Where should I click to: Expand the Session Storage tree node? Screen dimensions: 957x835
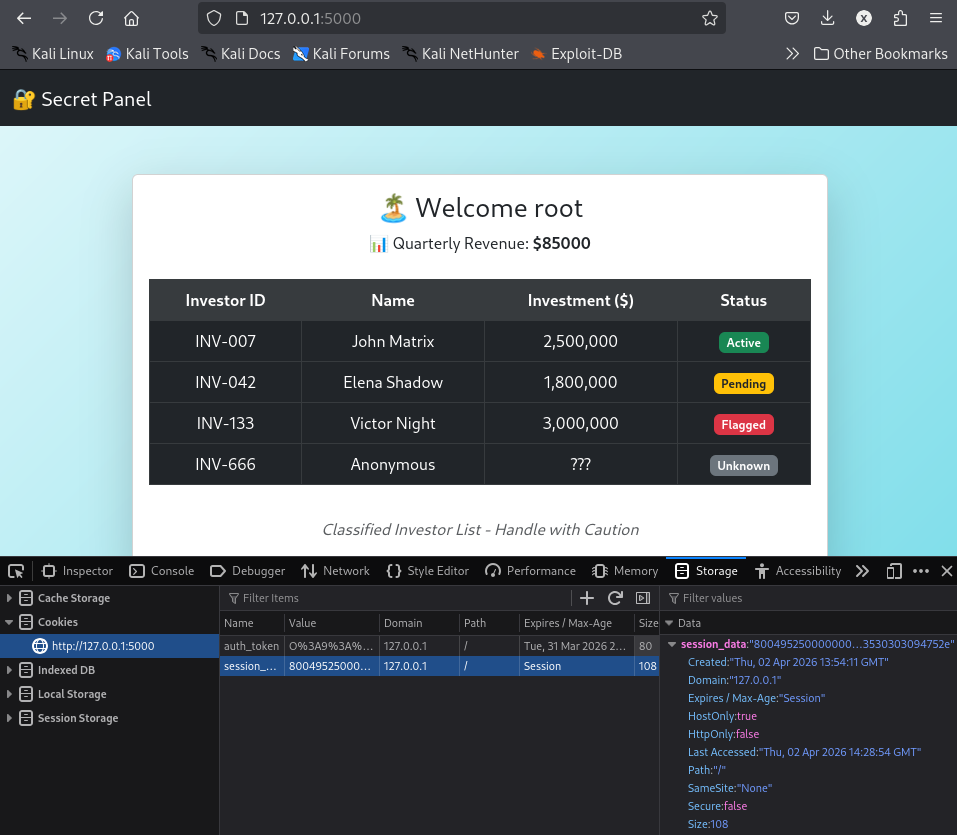[x=9, y=718]
